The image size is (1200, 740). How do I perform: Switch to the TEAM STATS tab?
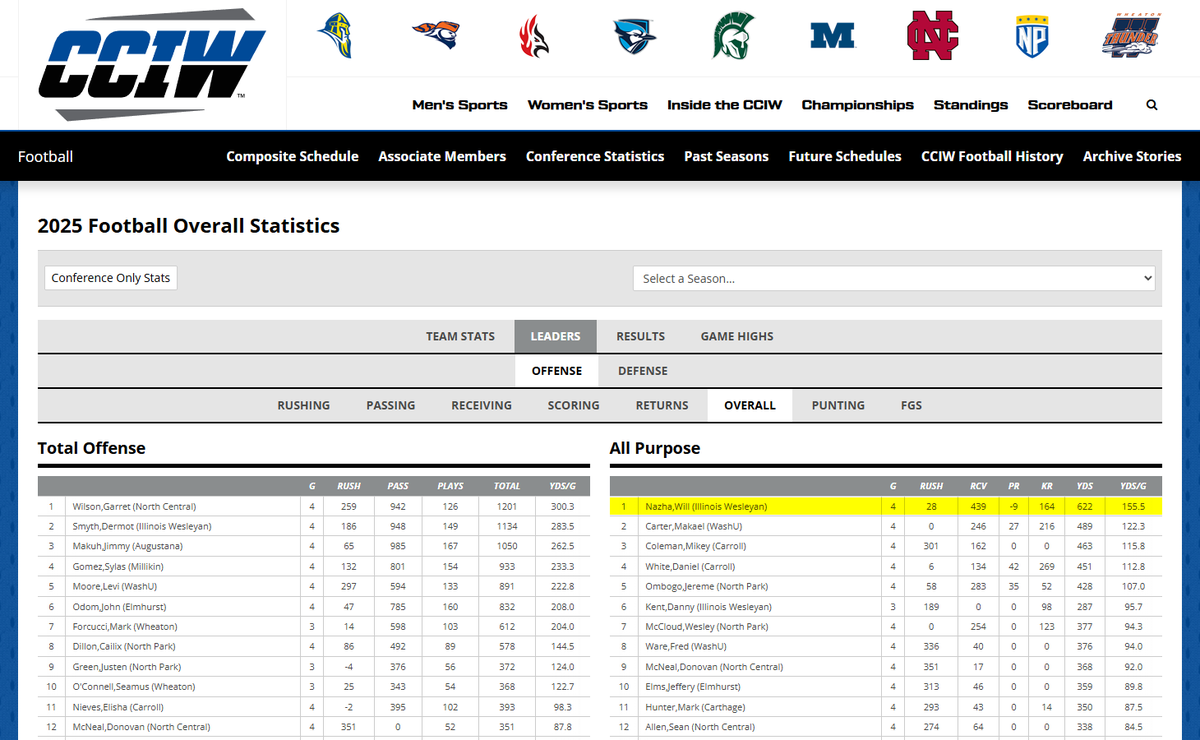(x=460, y=336)
